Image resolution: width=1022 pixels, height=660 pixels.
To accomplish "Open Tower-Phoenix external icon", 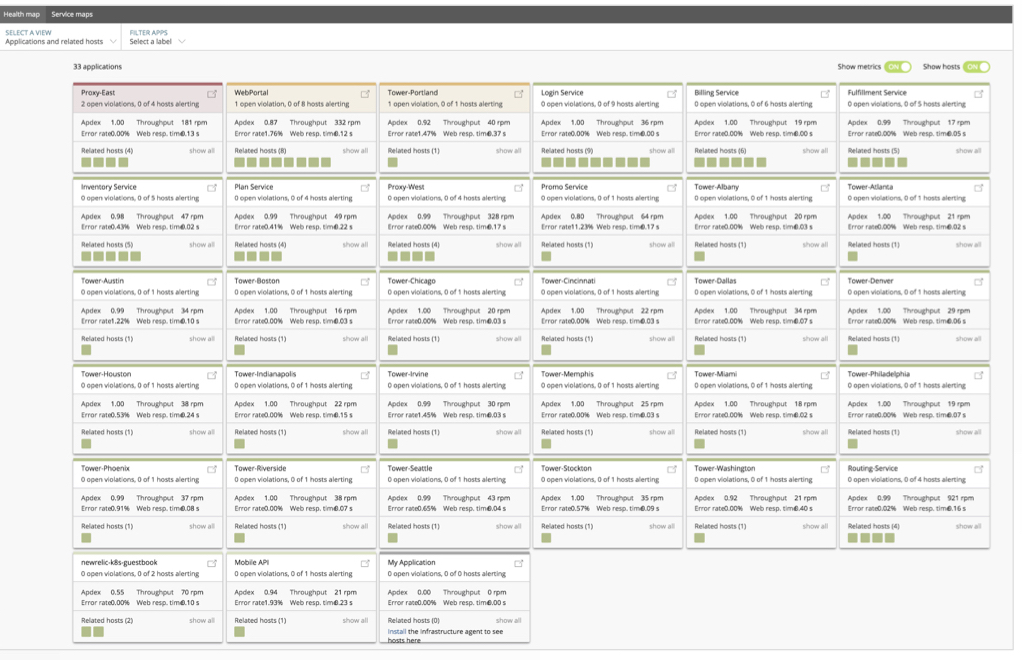I will pyautogui.click(x=212, y=469).
